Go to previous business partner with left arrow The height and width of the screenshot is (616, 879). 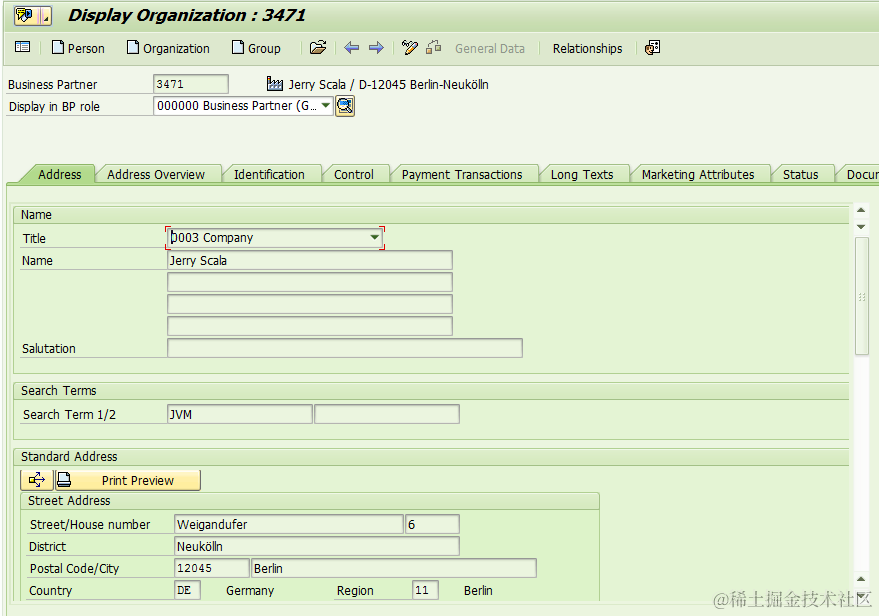coord(351,48)
